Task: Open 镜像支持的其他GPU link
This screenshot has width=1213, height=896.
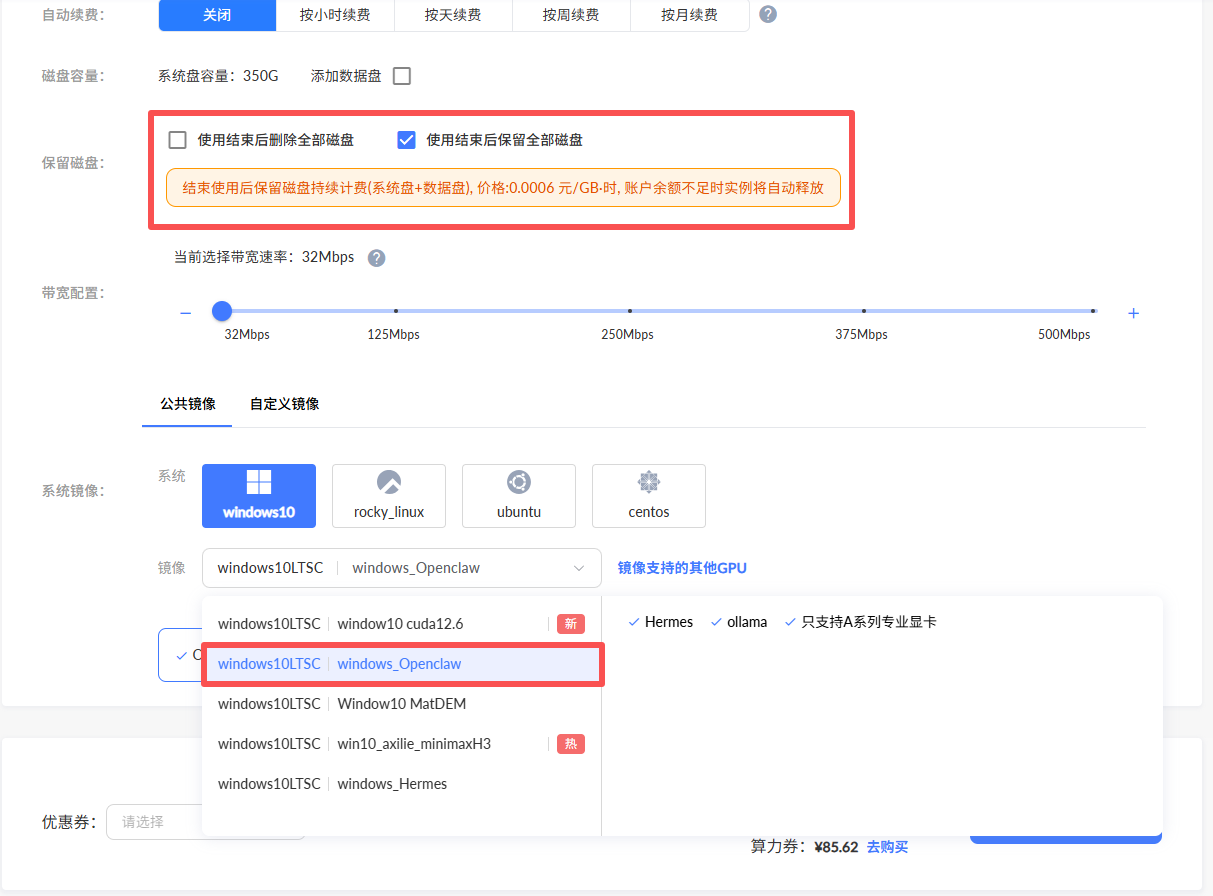Action: click(x=682, y=568)
